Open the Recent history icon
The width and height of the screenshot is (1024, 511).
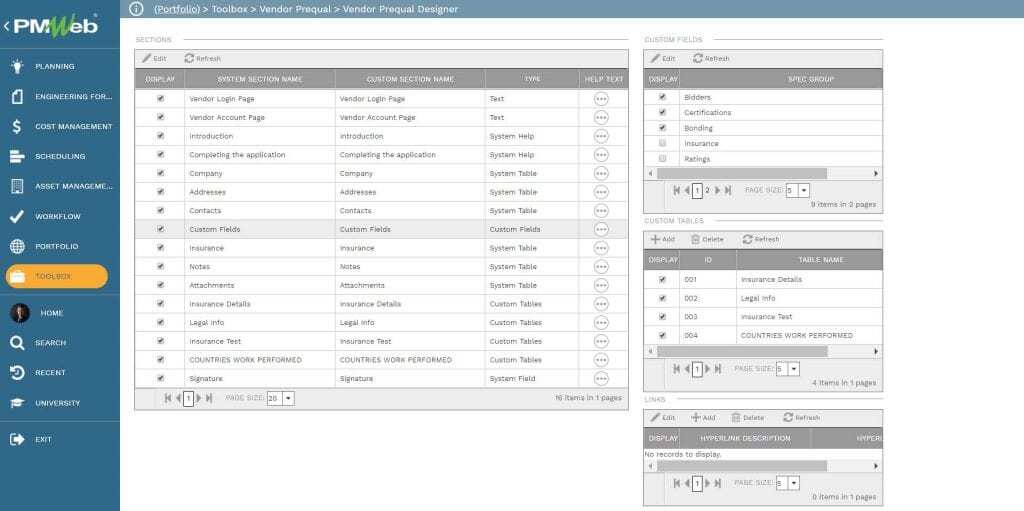18,372
